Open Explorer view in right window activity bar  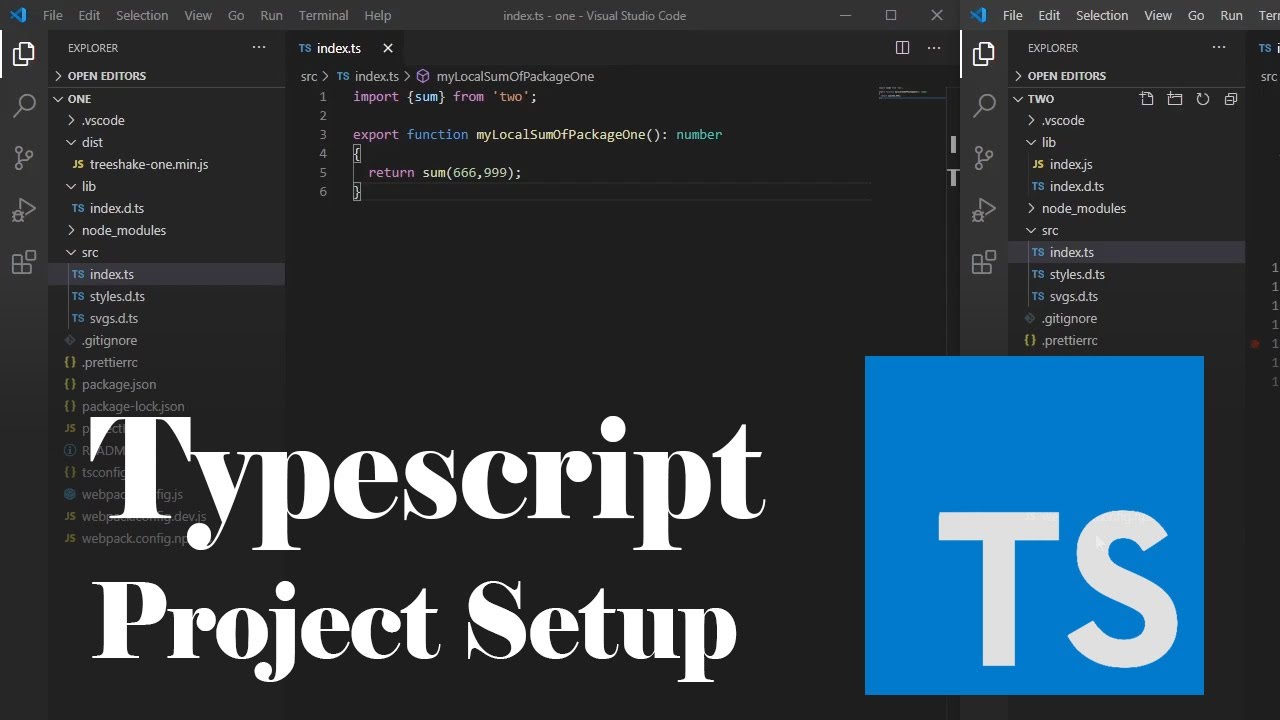984,54
